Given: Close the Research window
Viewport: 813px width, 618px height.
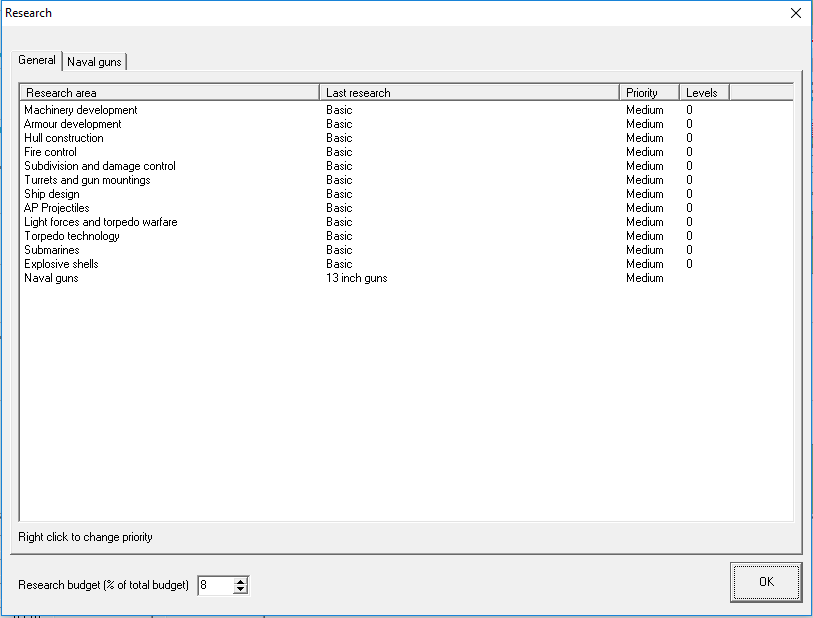Looking at the screenshot, I should (x=795, y=13).
